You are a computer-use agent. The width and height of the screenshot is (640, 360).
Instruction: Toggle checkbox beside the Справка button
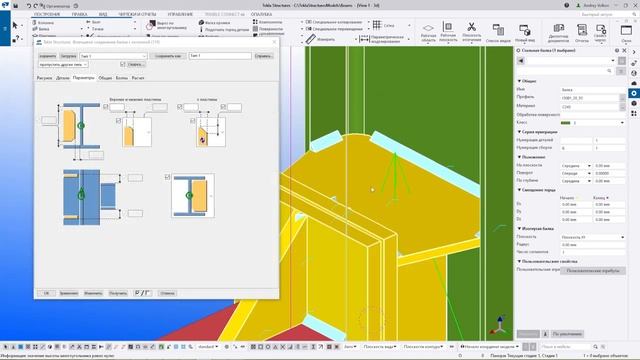[x=123, y=64]
